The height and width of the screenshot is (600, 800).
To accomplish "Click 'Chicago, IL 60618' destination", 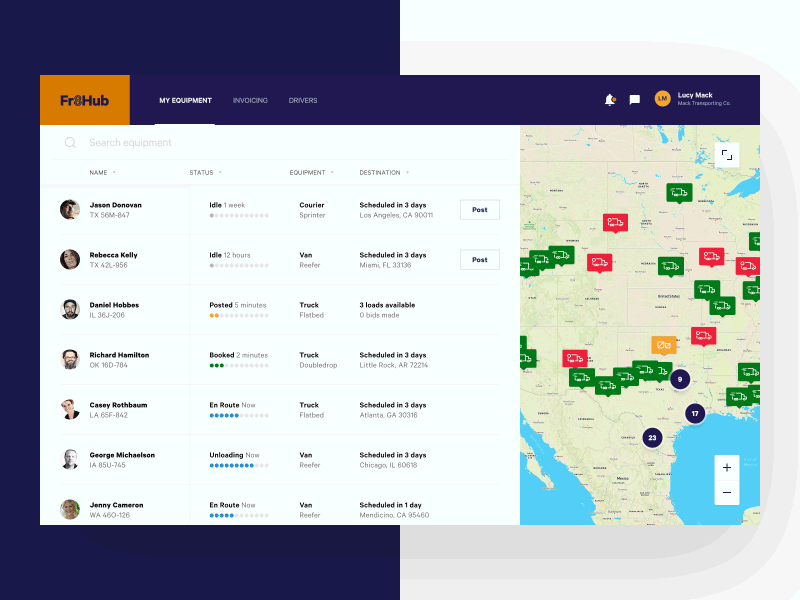I will (388, 465).
